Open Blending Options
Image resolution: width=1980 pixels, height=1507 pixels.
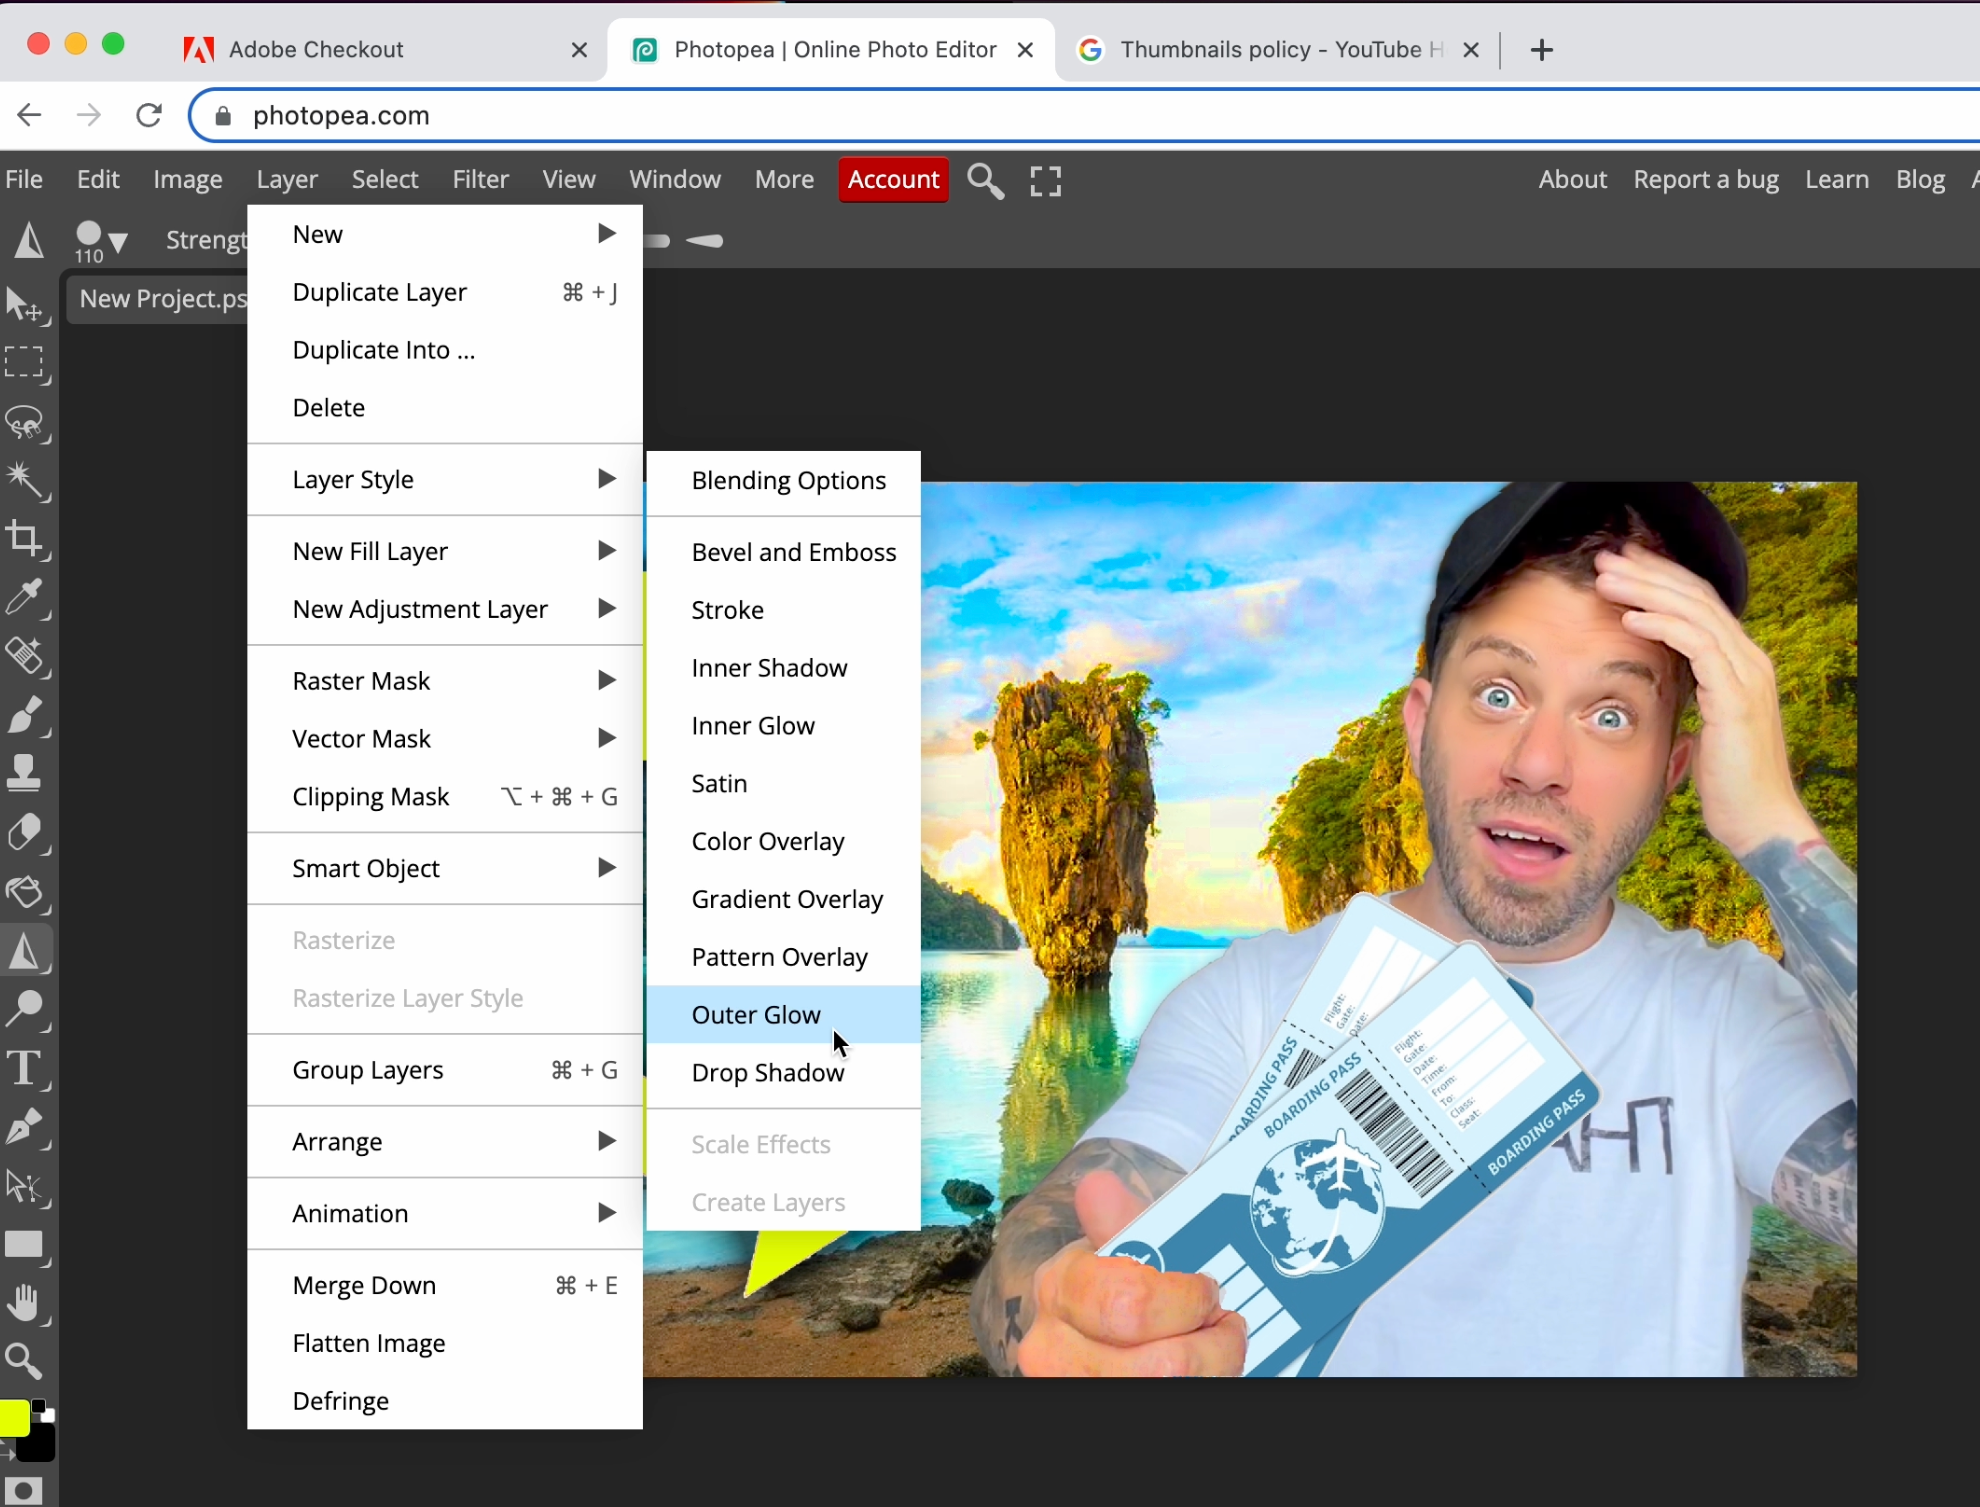pyautogui.click(x=783, y=481)
